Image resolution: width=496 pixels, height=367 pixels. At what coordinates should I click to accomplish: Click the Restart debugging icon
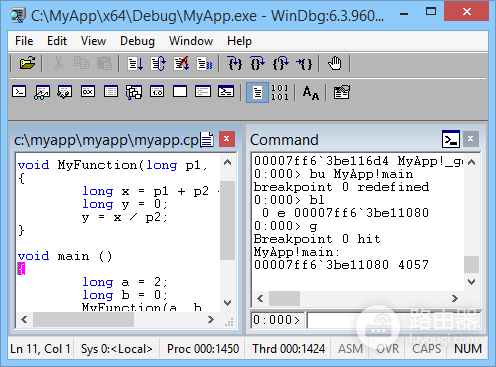(x=158, y=63)
